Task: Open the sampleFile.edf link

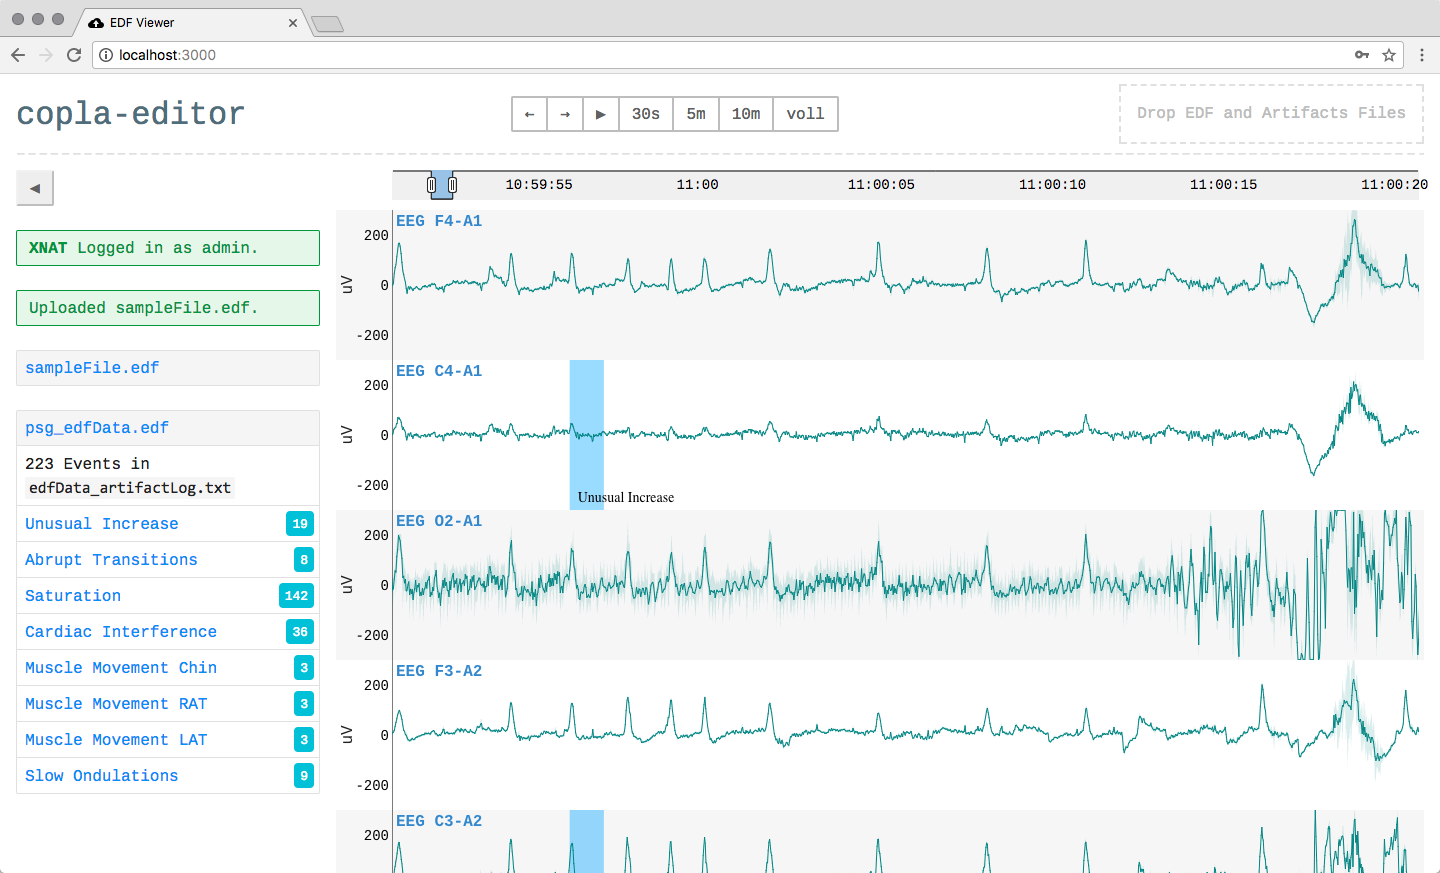Action: tap(92, 368)
